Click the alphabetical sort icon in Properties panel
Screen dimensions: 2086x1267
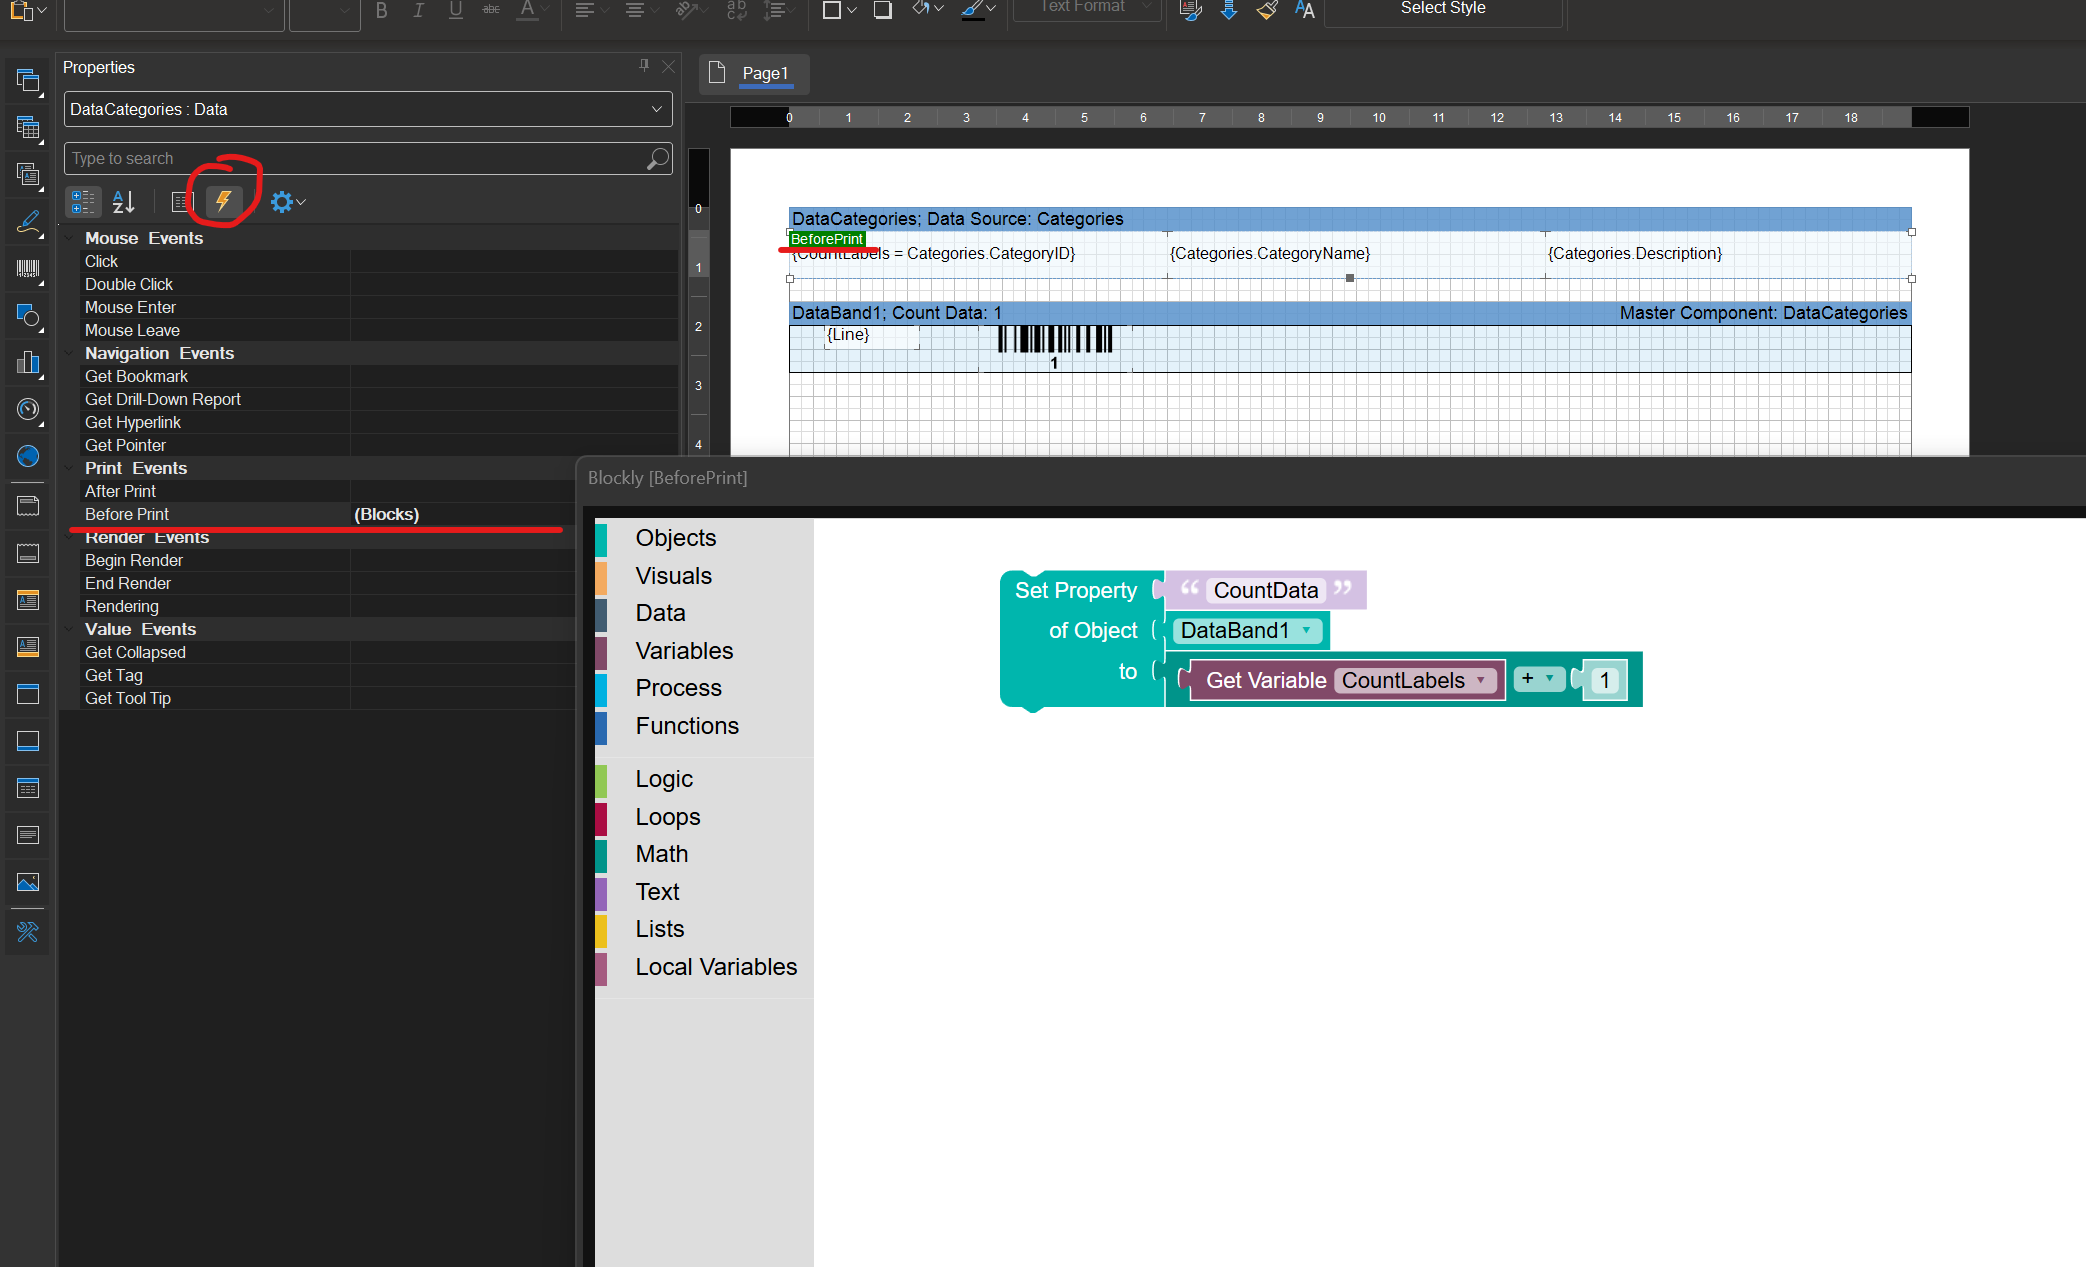pyautogui.click(x=123, y=201)
